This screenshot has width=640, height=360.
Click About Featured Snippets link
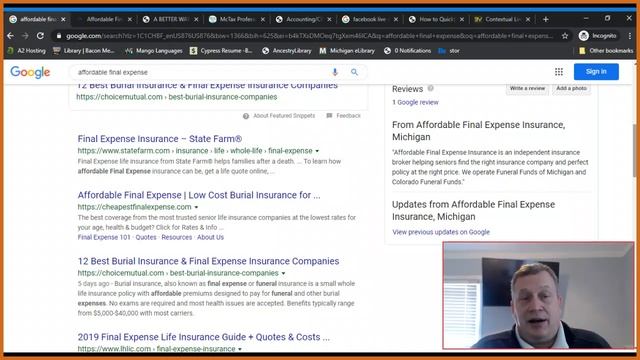[x=284, y=116]
